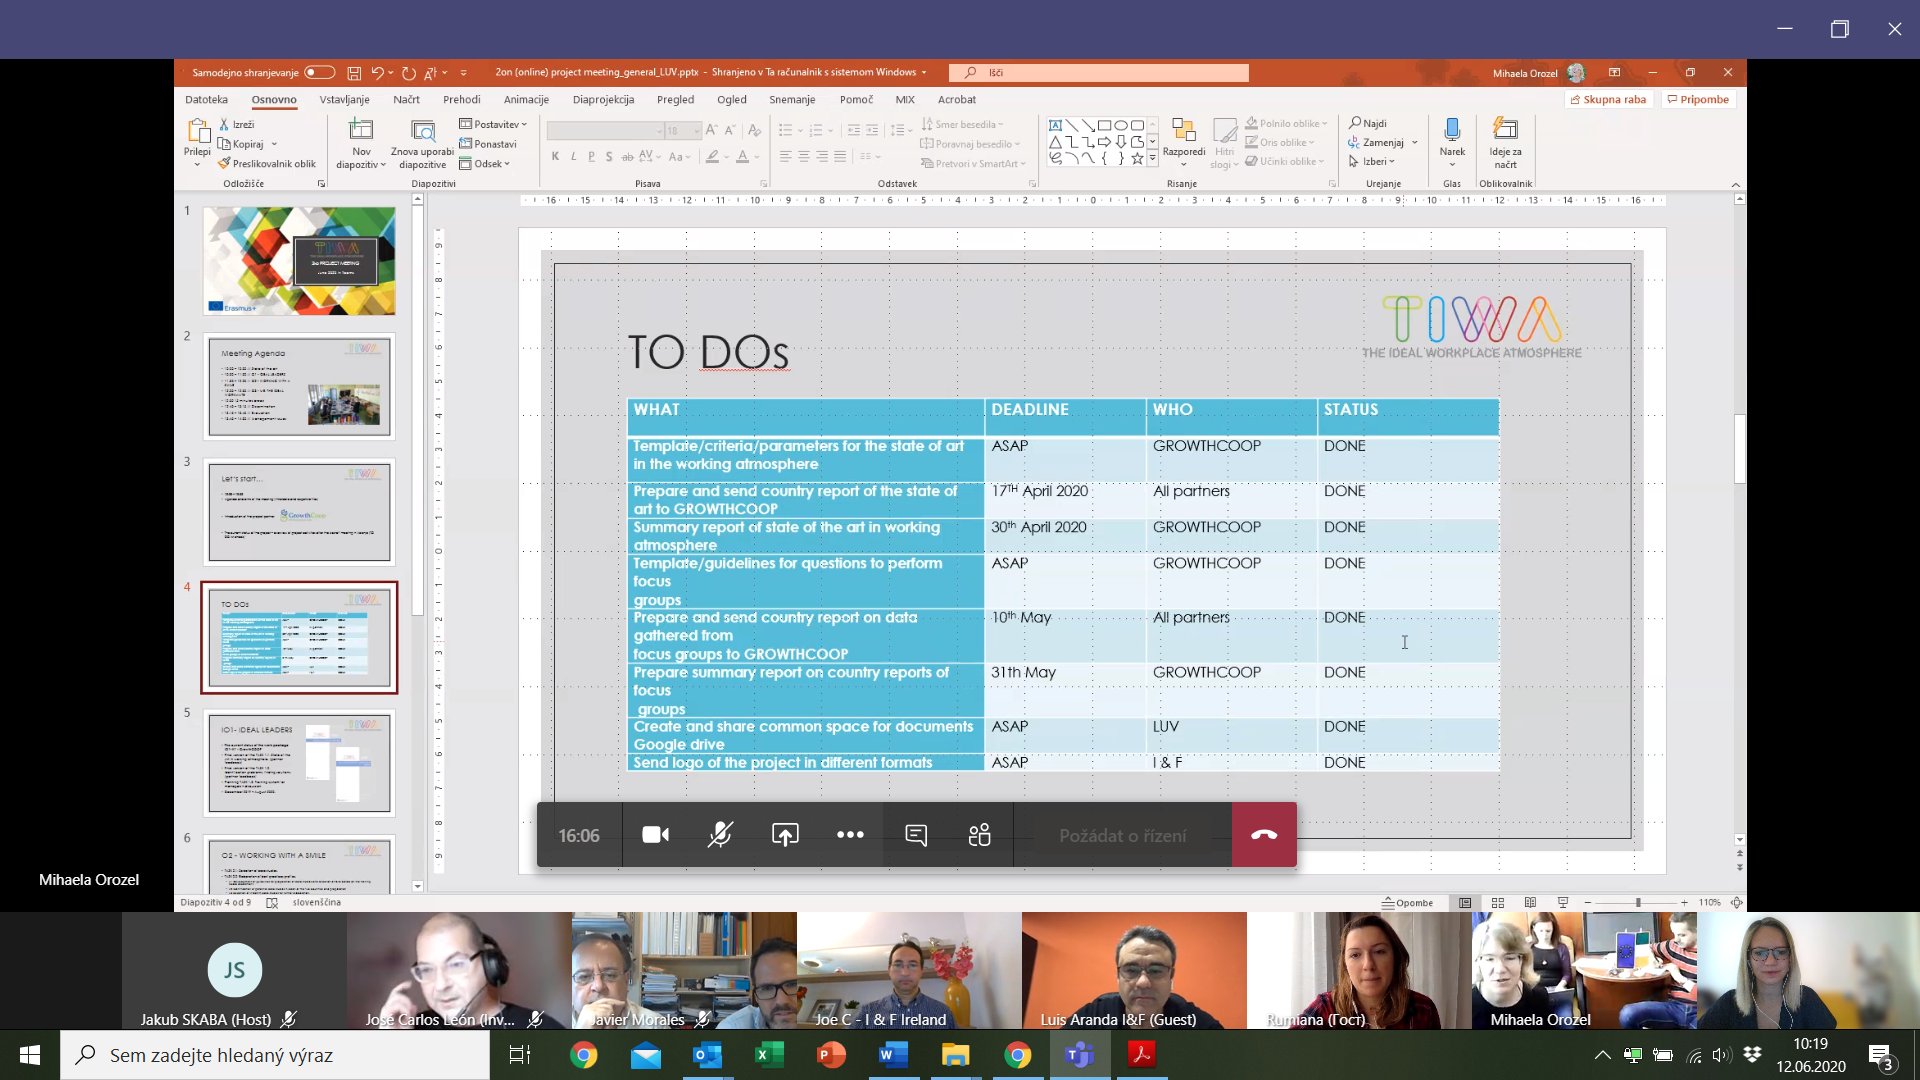Toggle the camera in the meeting toolbar

coord(655,835)
